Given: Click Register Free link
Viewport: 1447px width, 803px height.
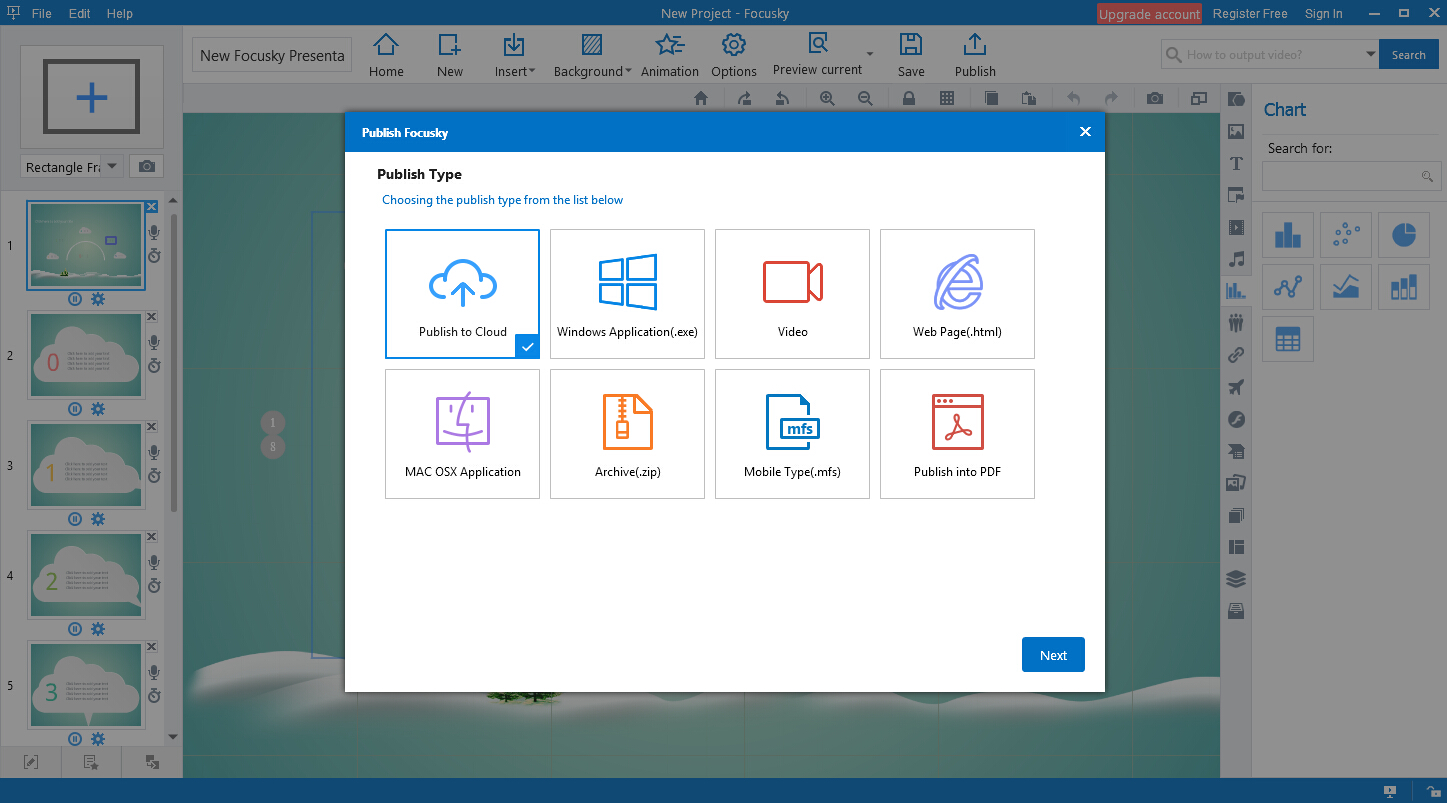Looking at the screenshot, I should point(1250,14).
